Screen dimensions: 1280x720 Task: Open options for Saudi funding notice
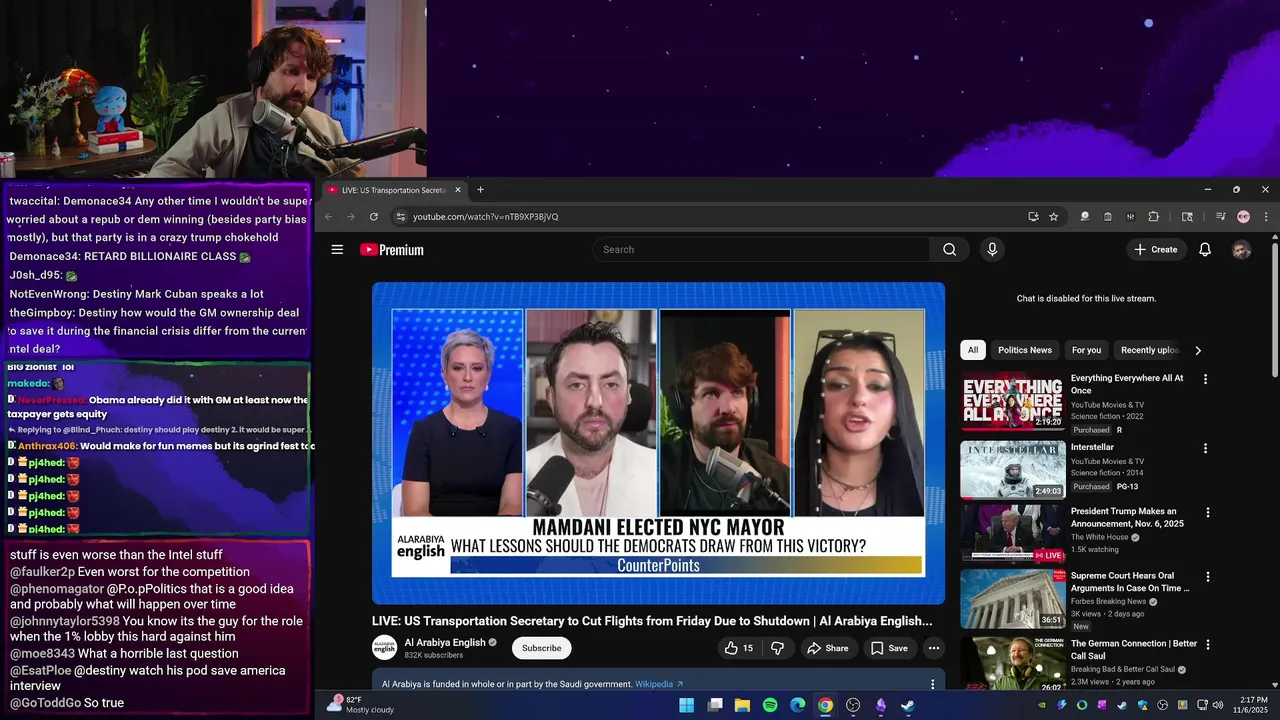[932, 684]
